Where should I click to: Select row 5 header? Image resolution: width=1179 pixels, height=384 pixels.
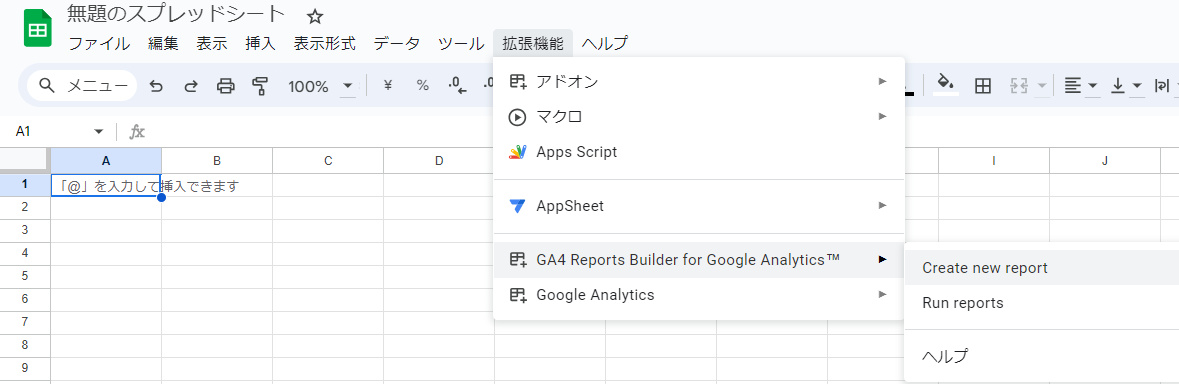point(25,277)
